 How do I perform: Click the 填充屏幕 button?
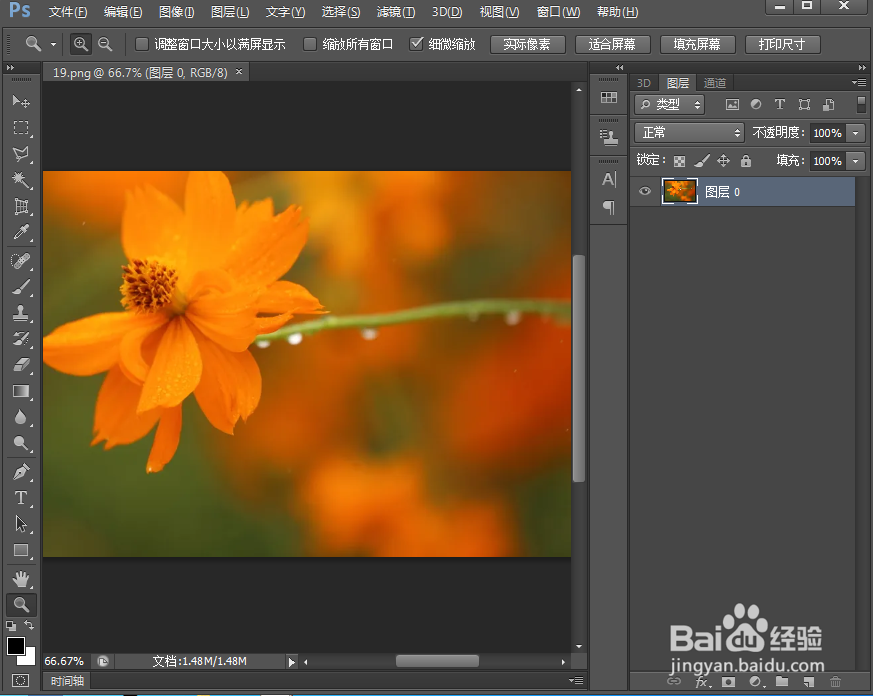(x=697, y=44)
